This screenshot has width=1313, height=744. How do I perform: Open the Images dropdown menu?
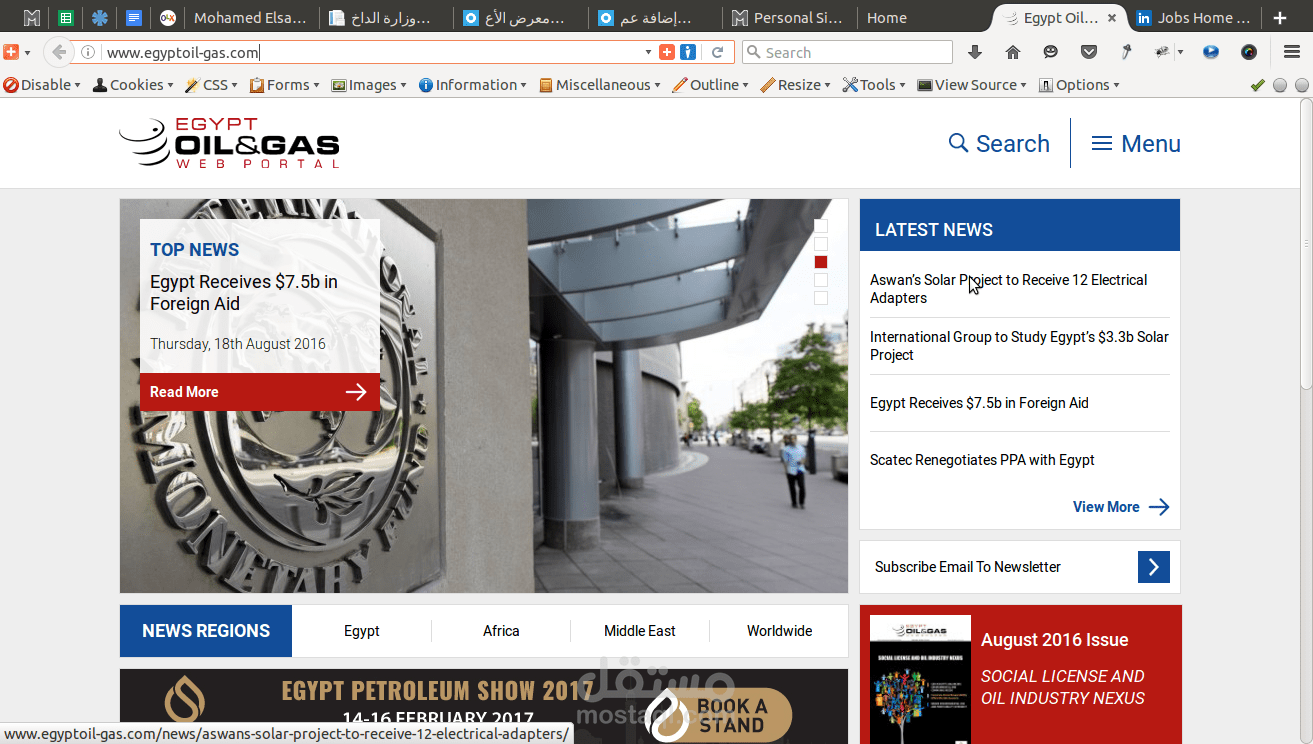coord(369,85)
